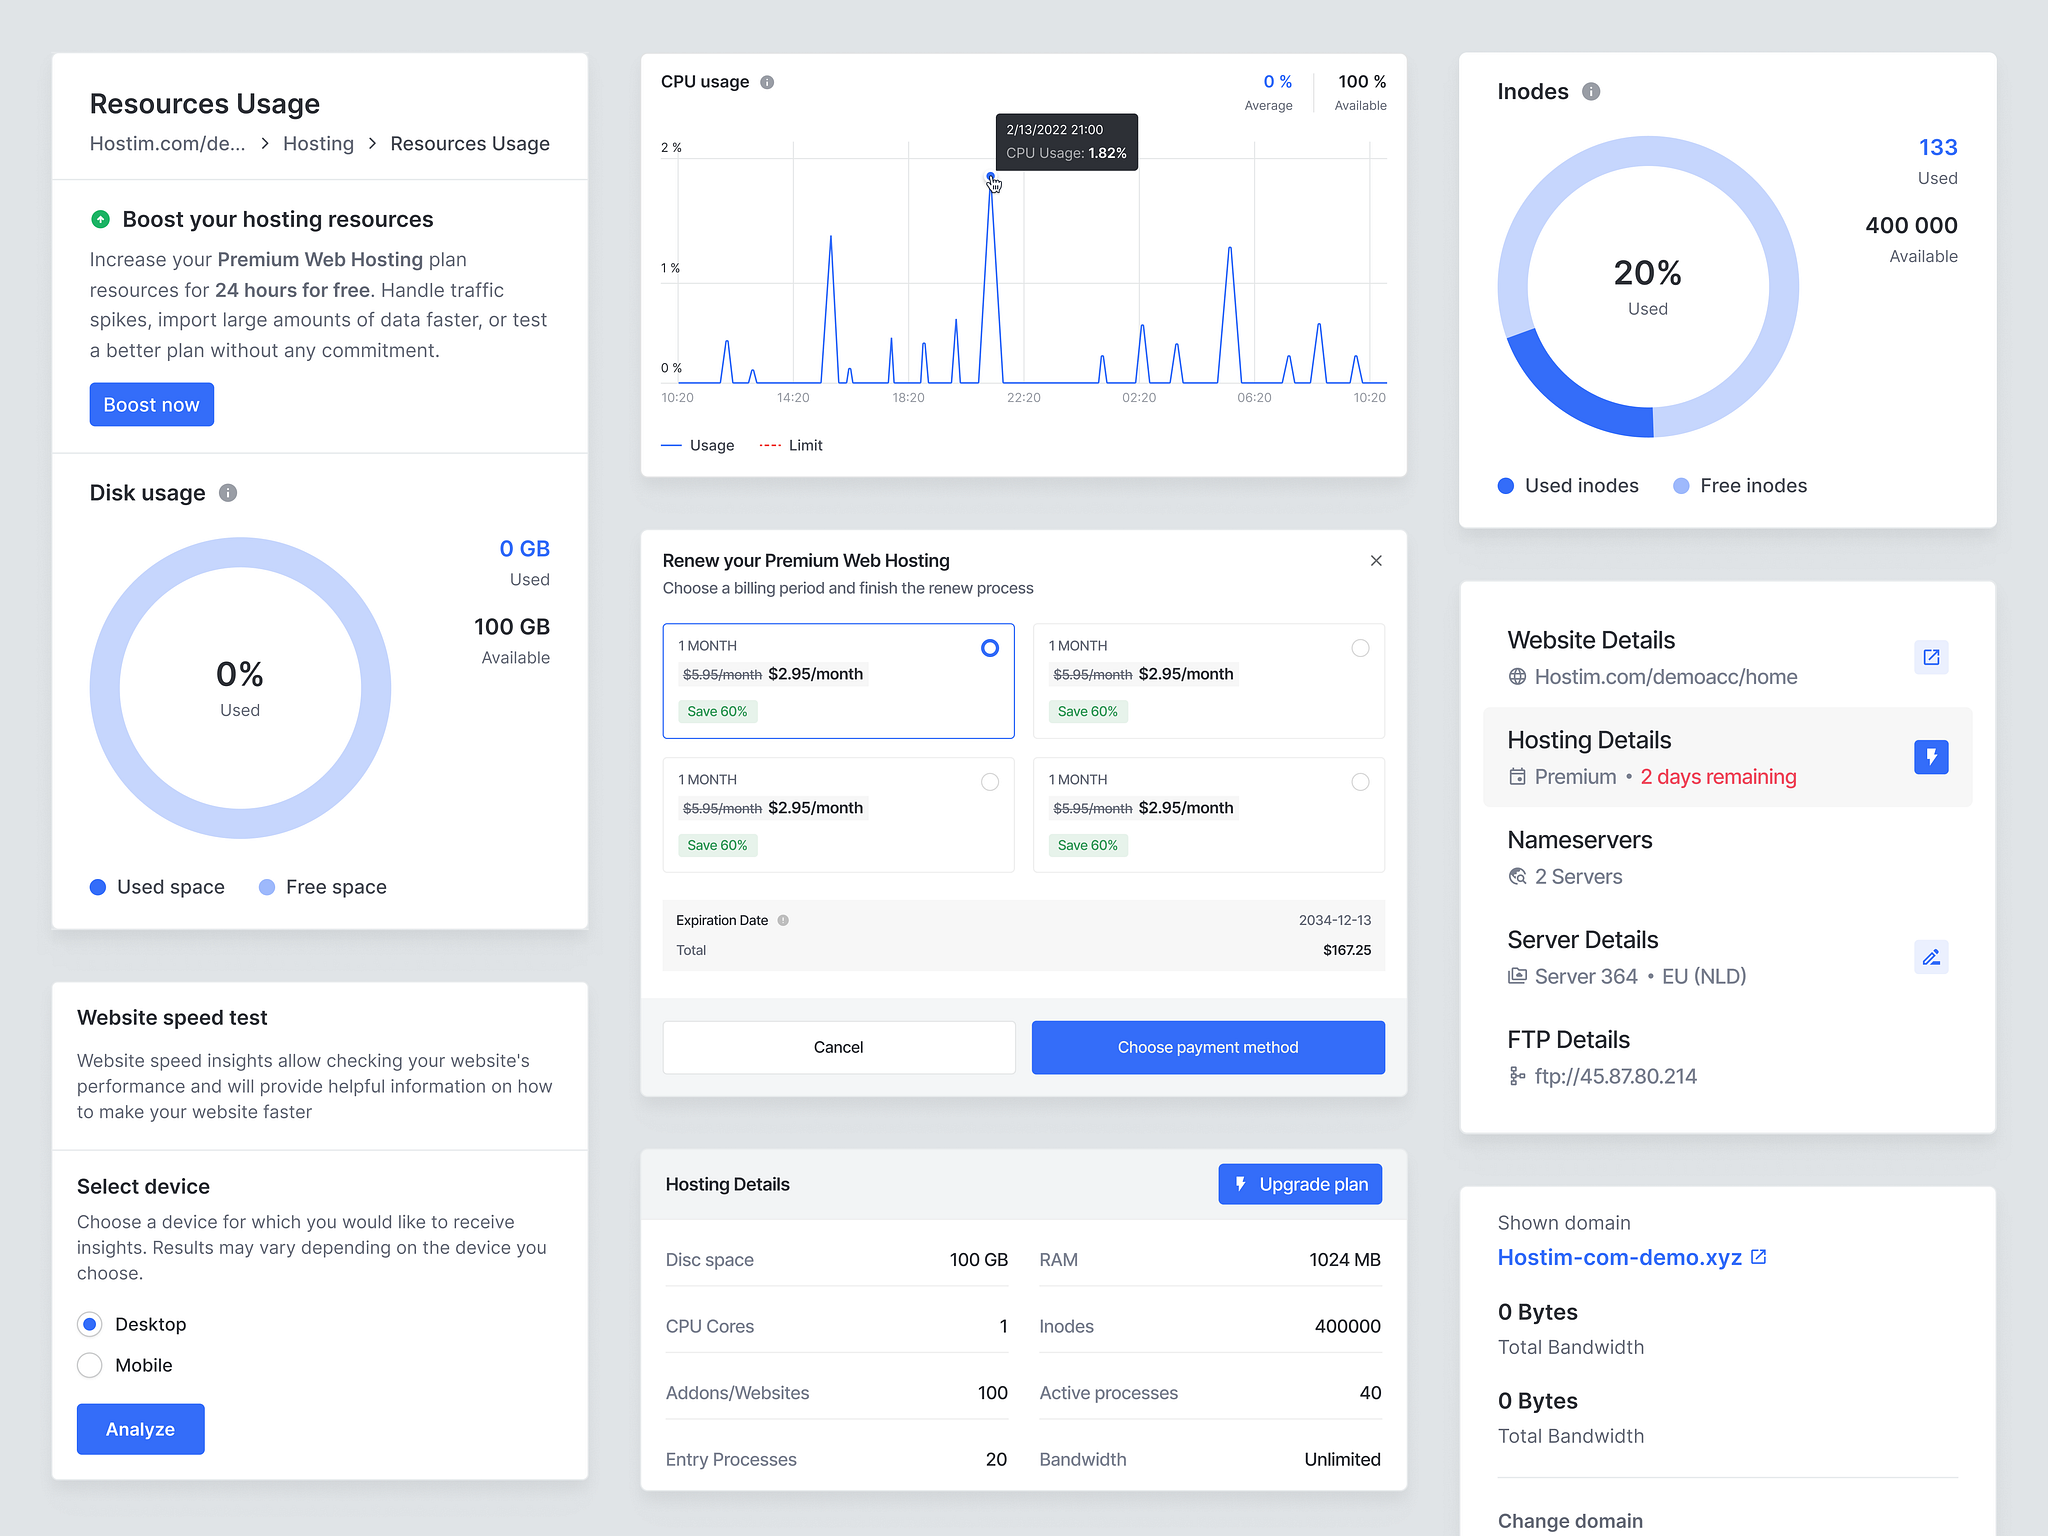Select the Mobile device radio button
2048x1536 pixels.
pos(89,1364)
